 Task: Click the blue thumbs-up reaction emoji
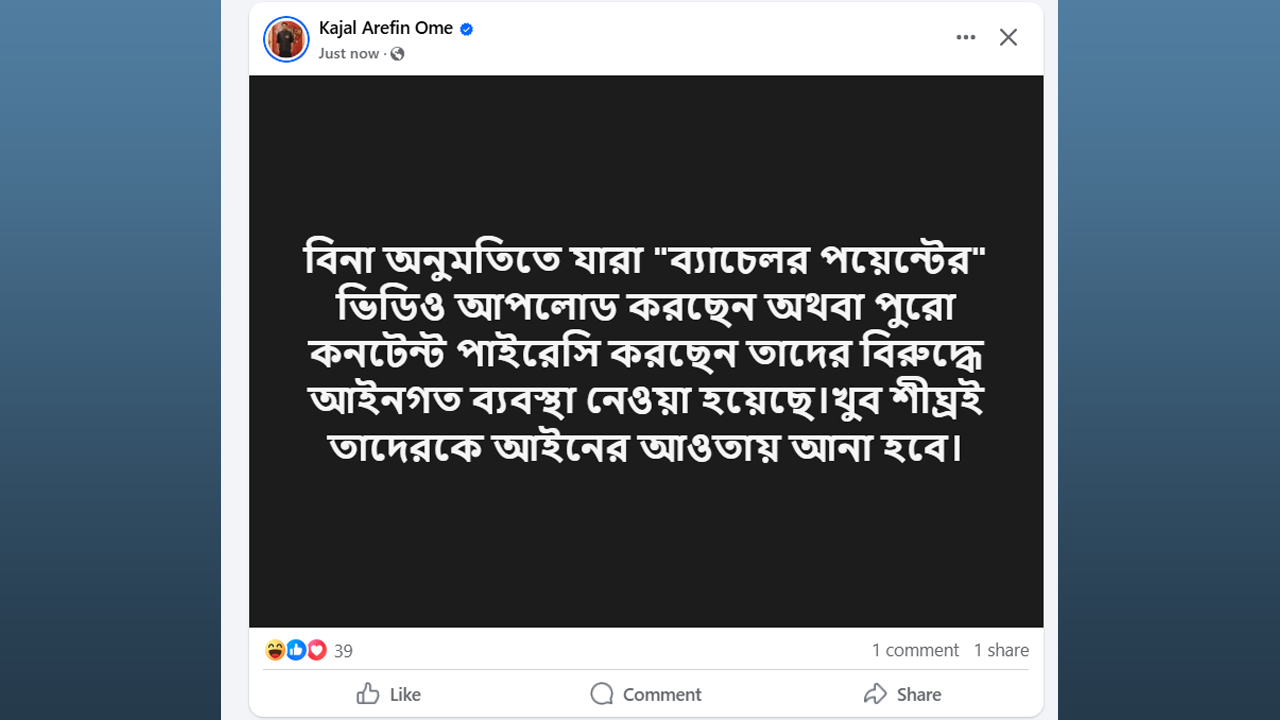(x=296, y=650)
